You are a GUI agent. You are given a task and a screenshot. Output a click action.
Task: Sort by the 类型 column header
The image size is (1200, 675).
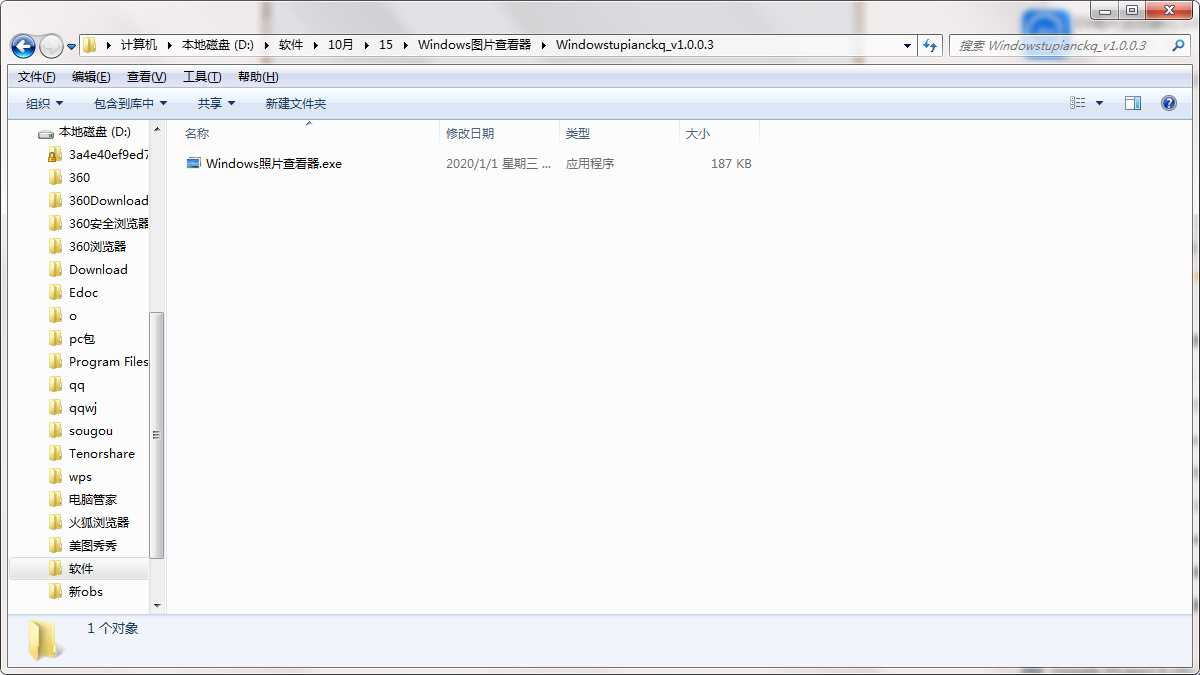coord(620,133)
